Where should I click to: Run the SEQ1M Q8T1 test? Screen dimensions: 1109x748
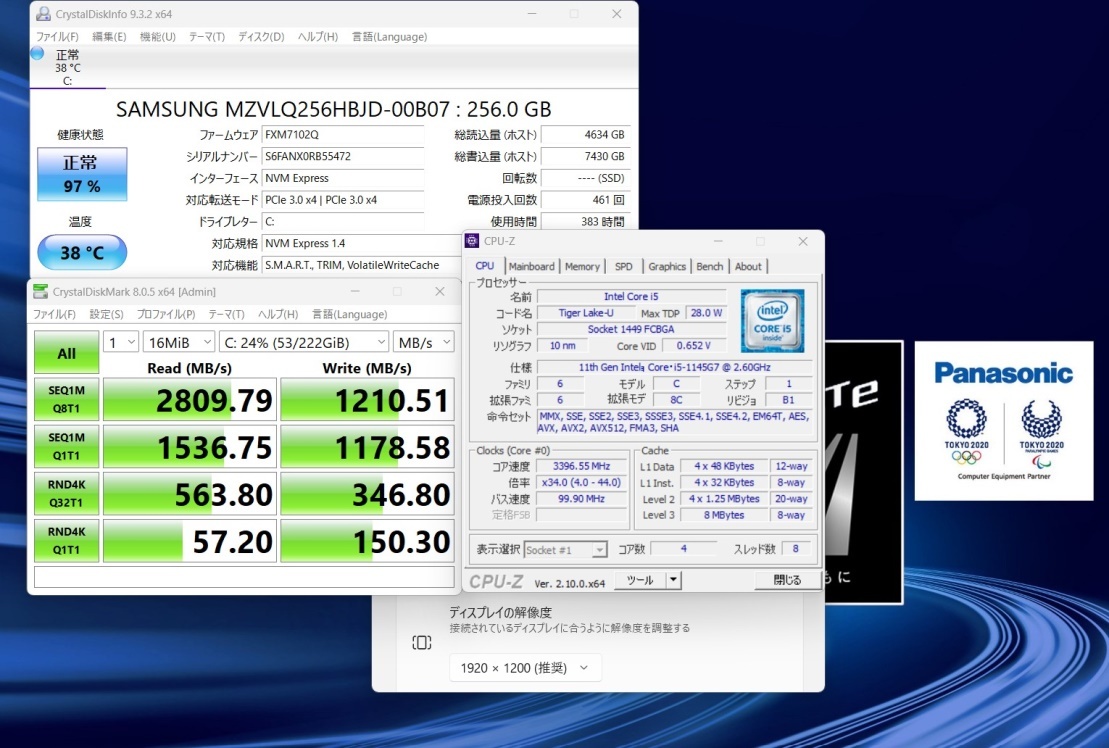(x=66, y=399)
